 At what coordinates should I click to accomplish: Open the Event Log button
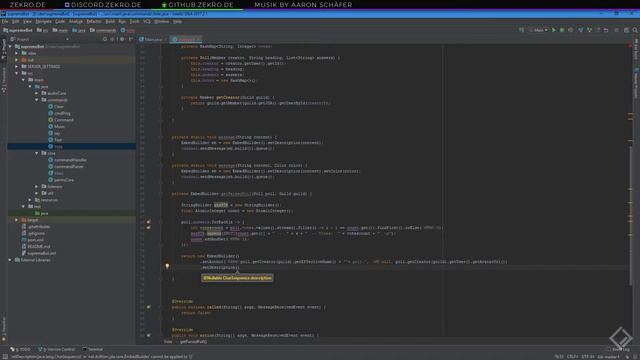618,349
